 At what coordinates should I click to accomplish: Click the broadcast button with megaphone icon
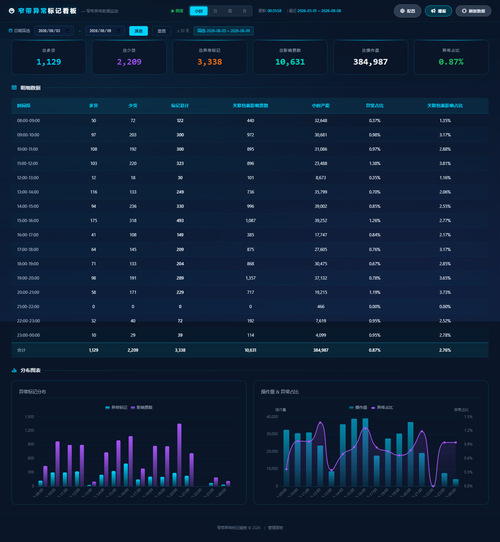[438, 11]
